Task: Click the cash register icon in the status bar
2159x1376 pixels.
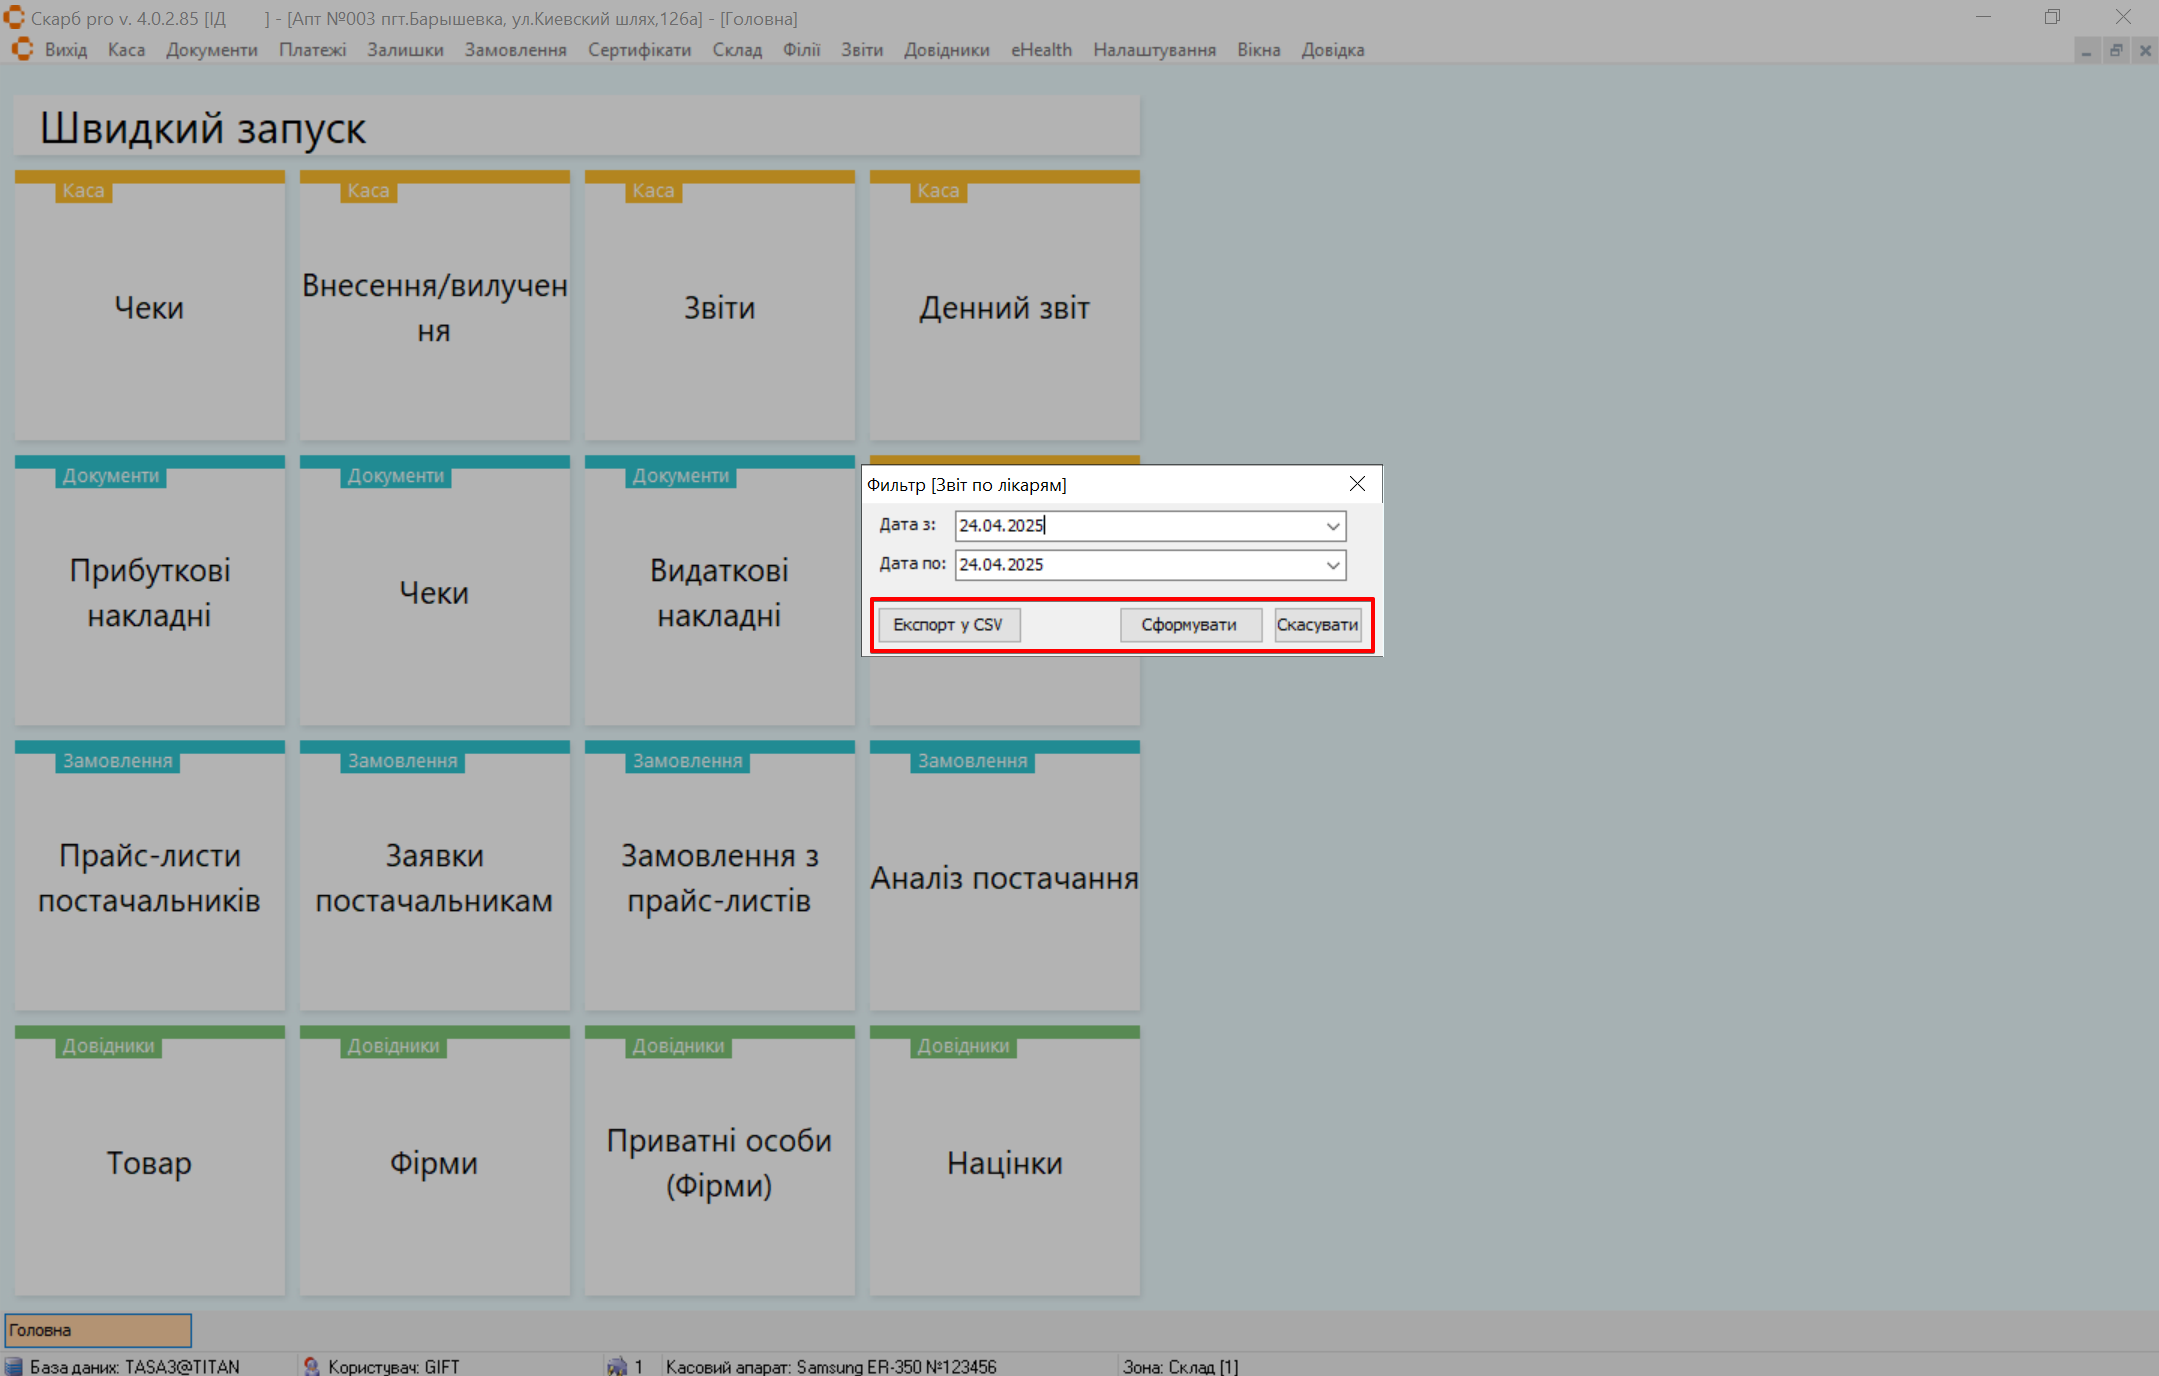Action: [617, 1366]
